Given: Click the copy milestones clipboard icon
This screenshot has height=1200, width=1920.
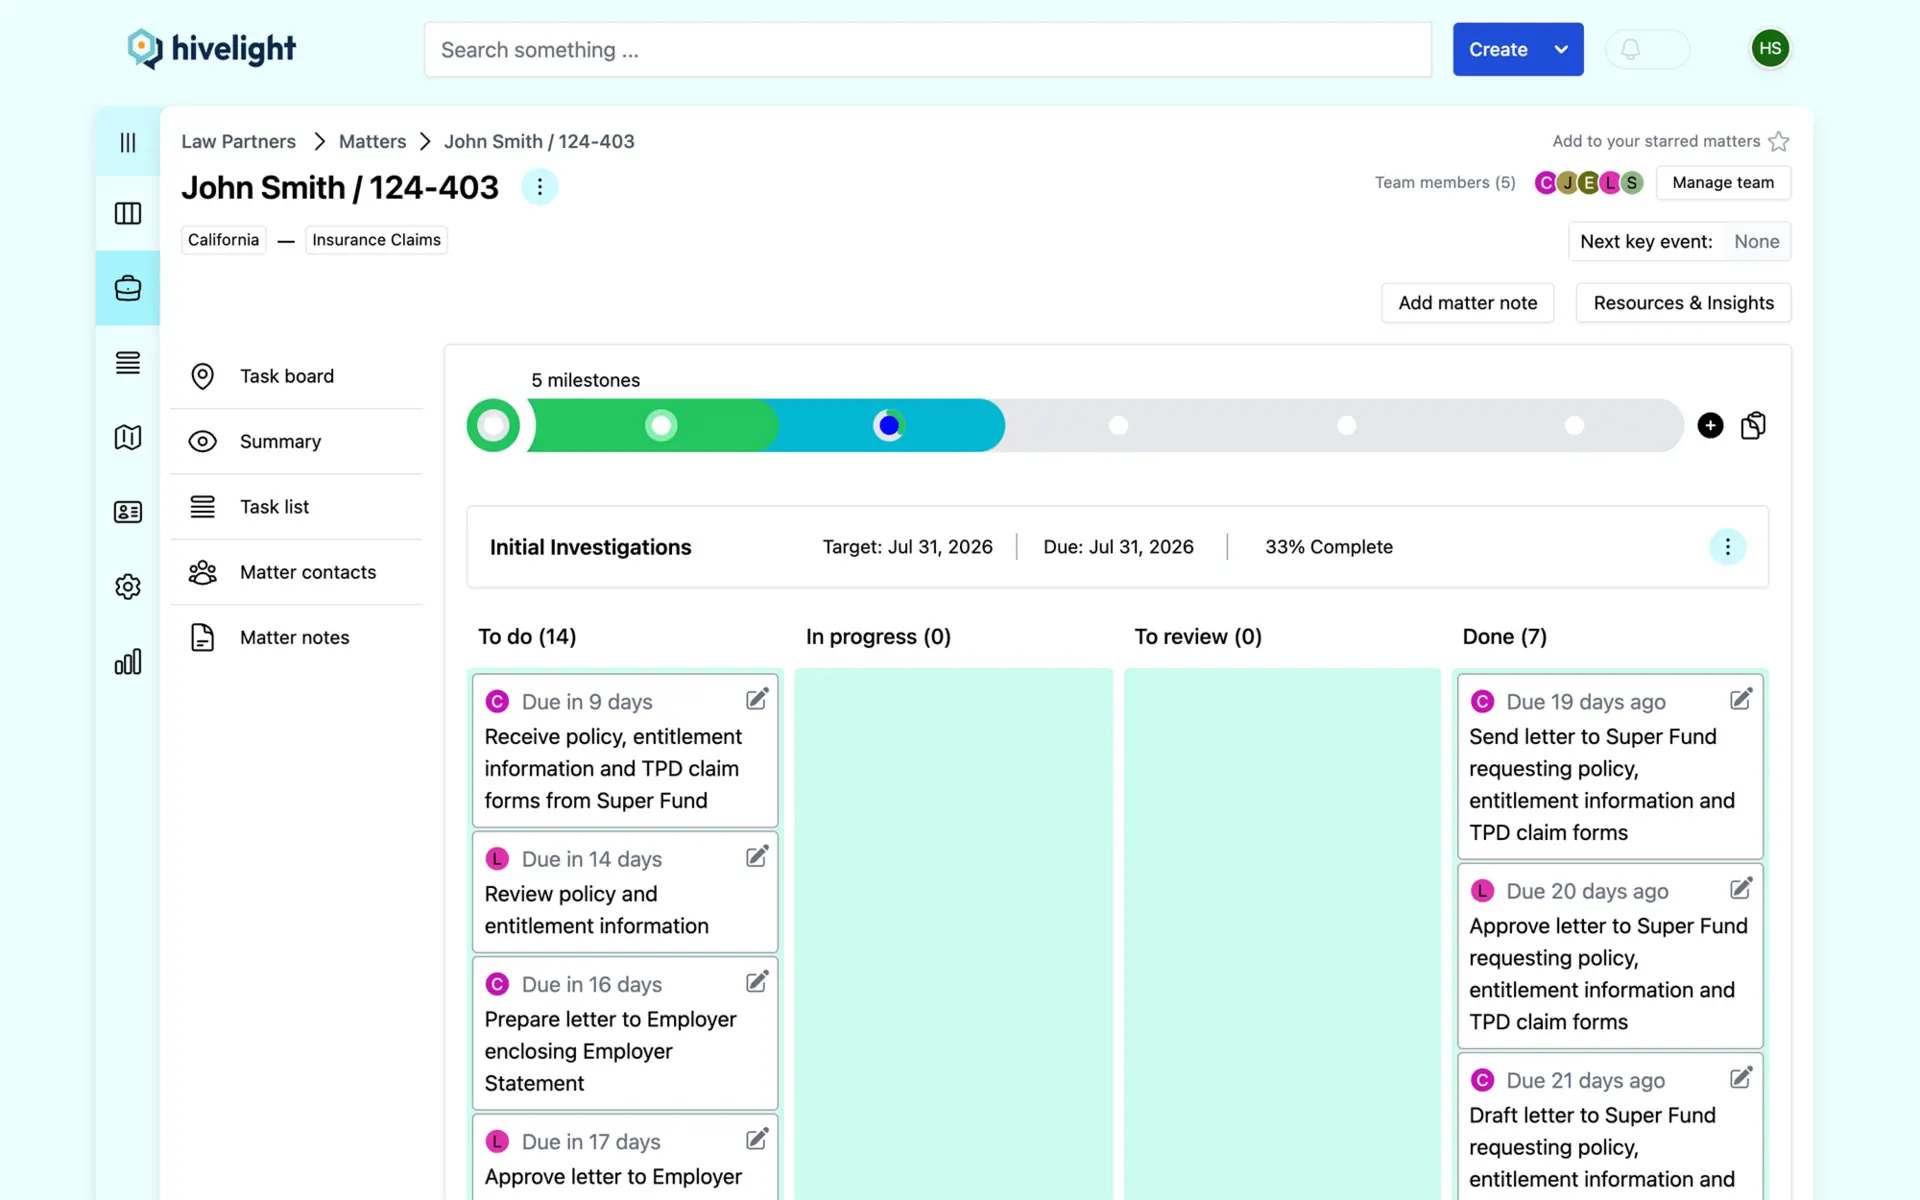Looking at the screenshot, I should click(x=1753, y=426).
